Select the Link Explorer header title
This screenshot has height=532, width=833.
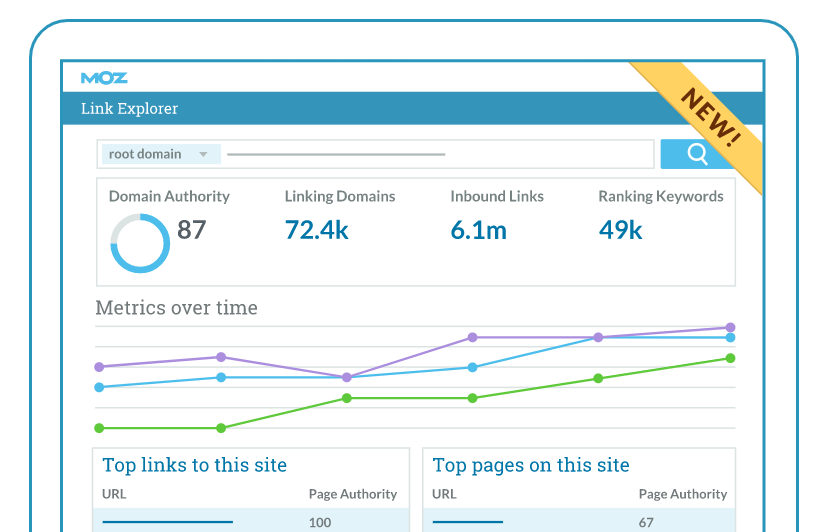click(x=129, y=108)
